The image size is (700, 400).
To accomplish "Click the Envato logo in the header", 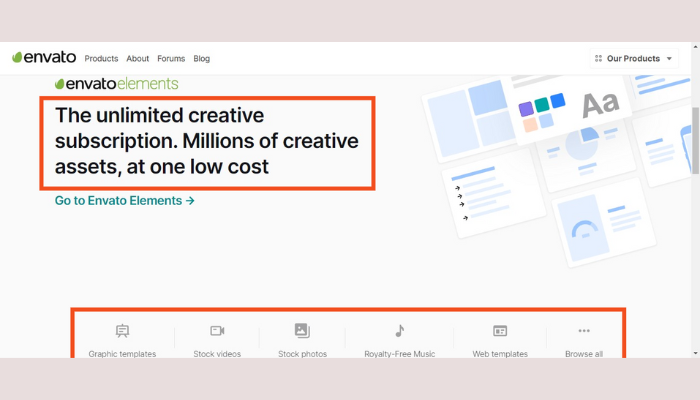I will click(x=44, y=57).
